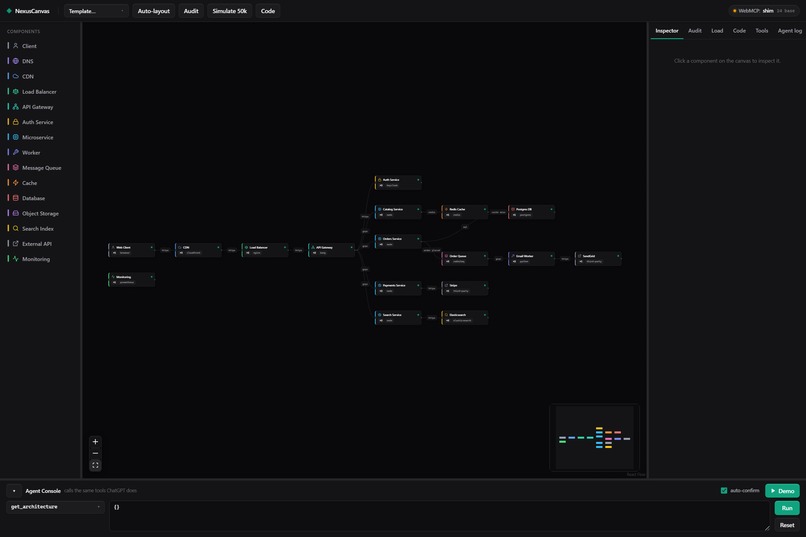Choose the Worker wrench icon
This screenshot has width=806, height=537.
point(15,152)
